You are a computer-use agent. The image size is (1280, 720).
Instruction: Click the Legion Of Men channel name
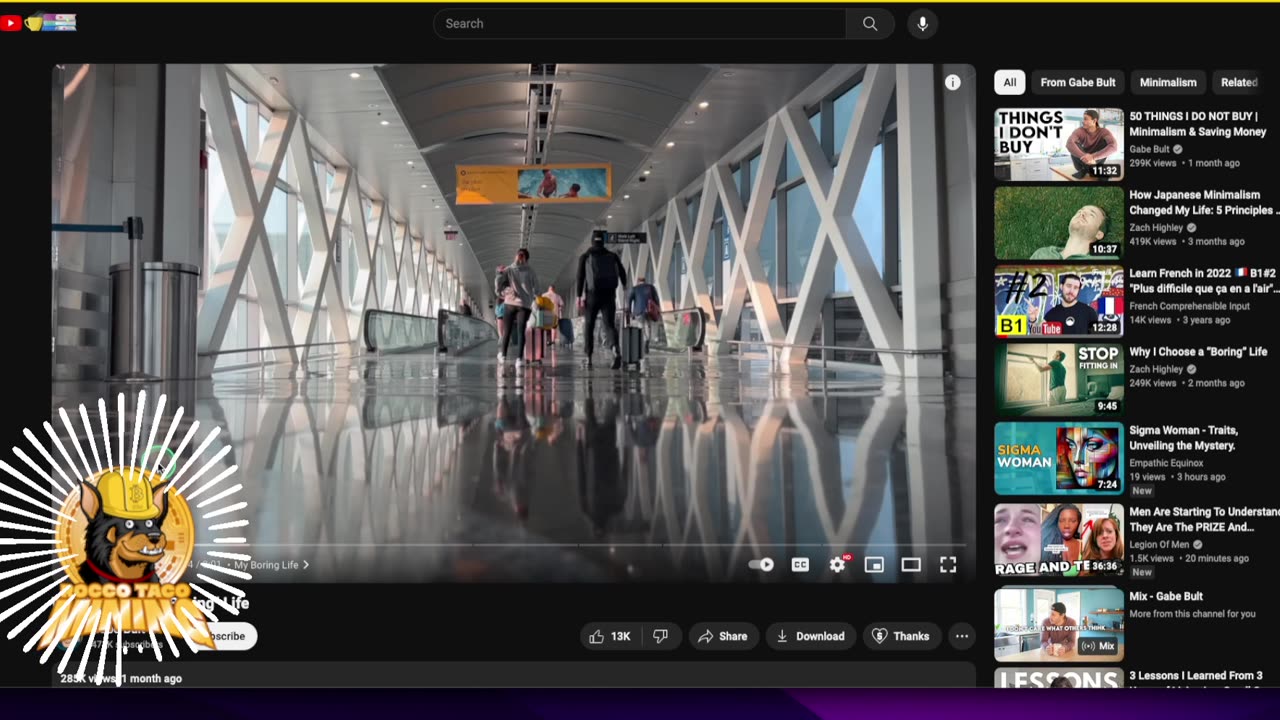click(1160, 544)
